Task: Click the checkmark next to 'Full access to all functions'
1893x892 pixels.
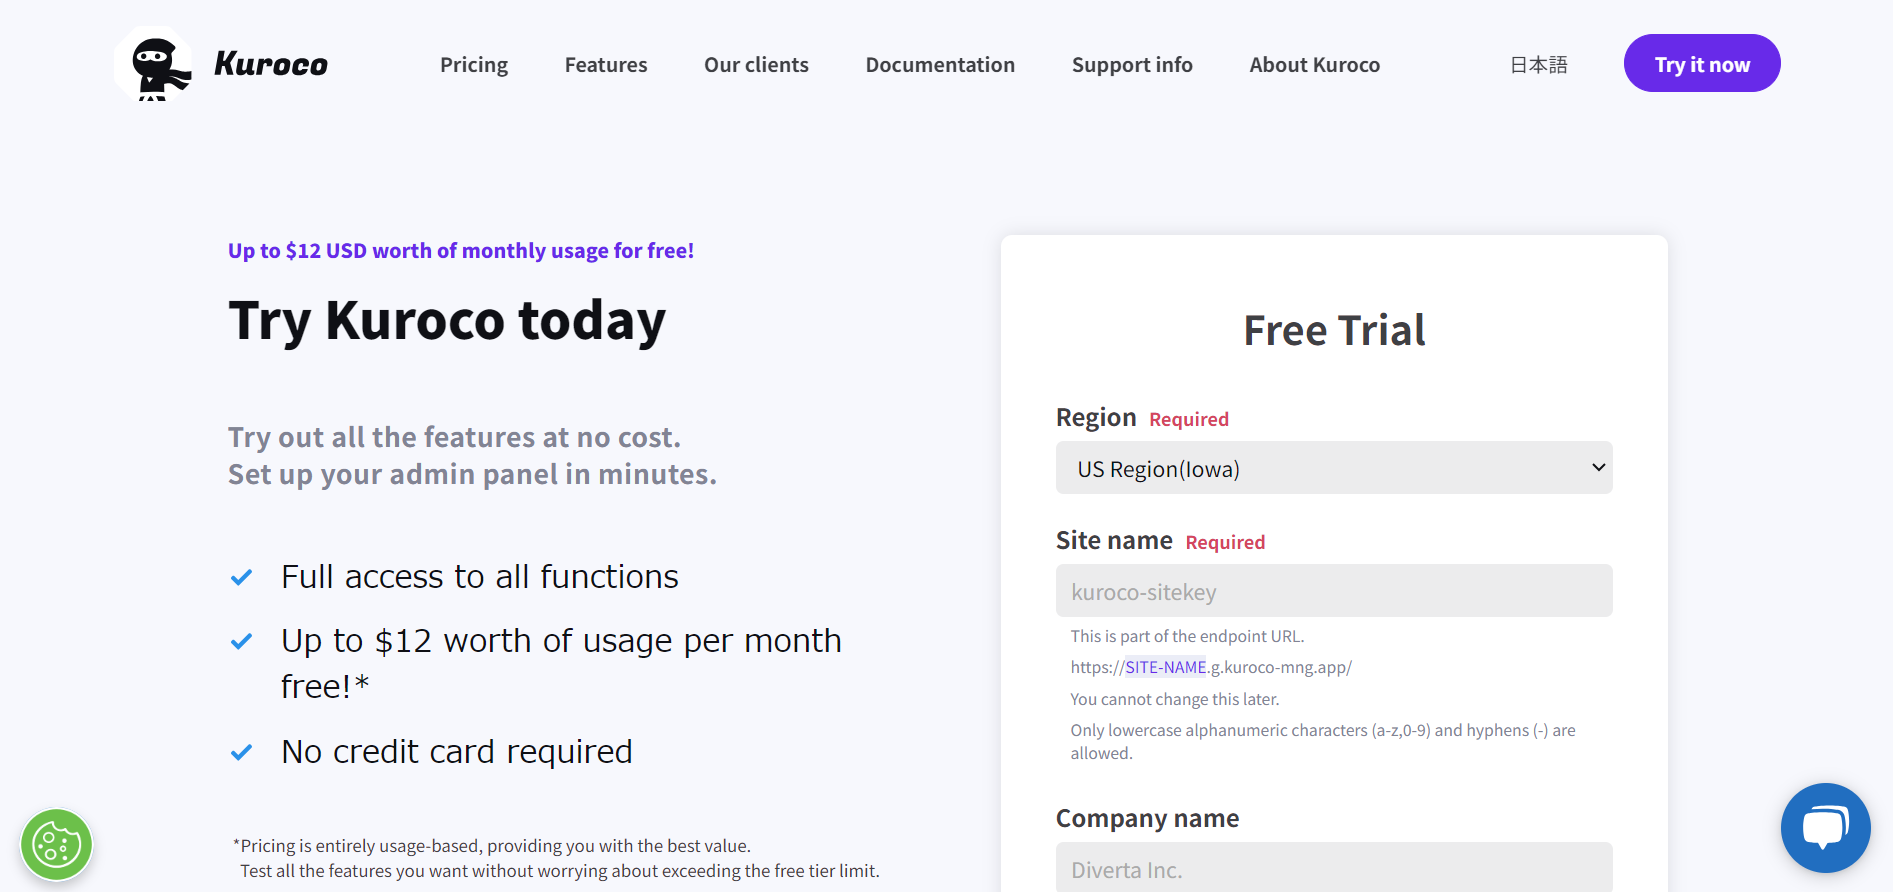Action: pyautogui.click(x=241, y=576)
